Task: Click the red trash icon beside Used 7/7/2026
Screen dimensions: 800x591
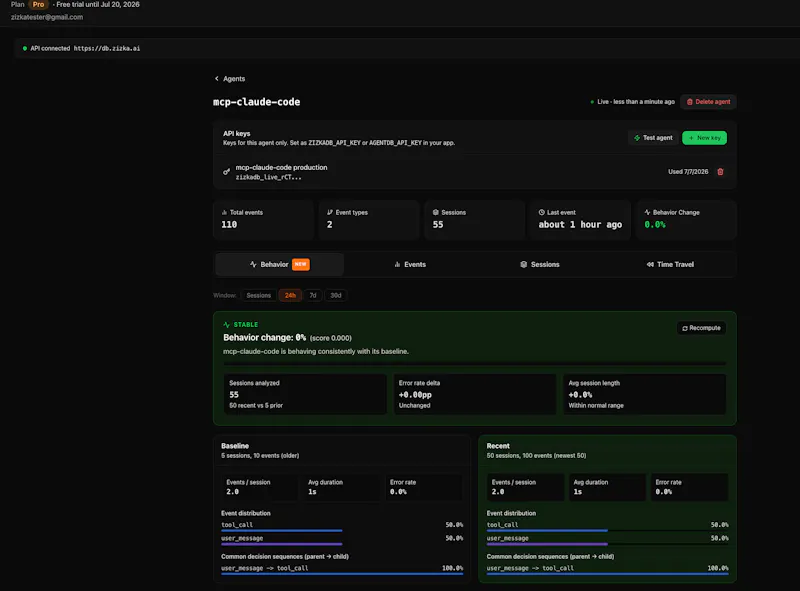Action: pyautogui.click(x=720, y=171)
